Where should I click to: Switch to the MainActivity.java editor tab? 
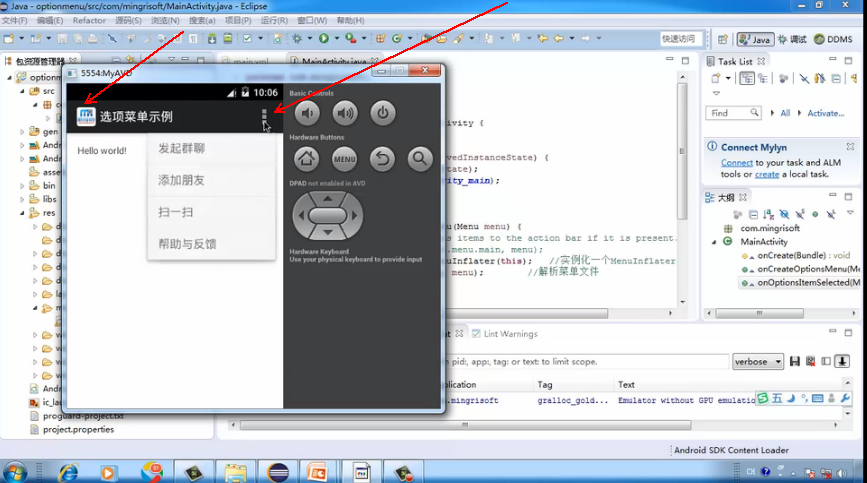(x=334, y=61)
